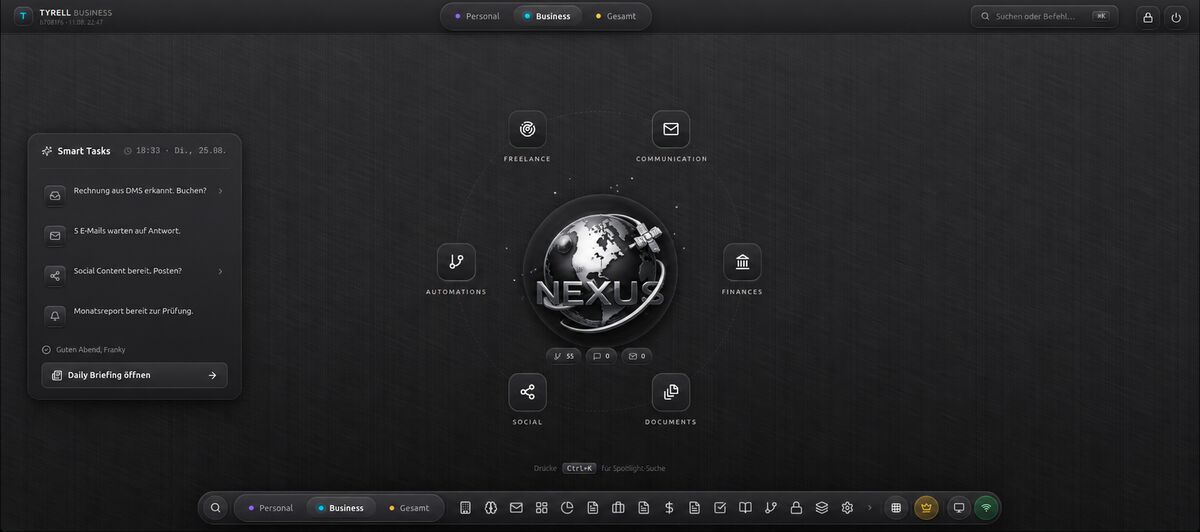Screen dimensions: 1200x532
Task: Expand chevron next to "Social Content bereit"
Action: click(220, 271)
